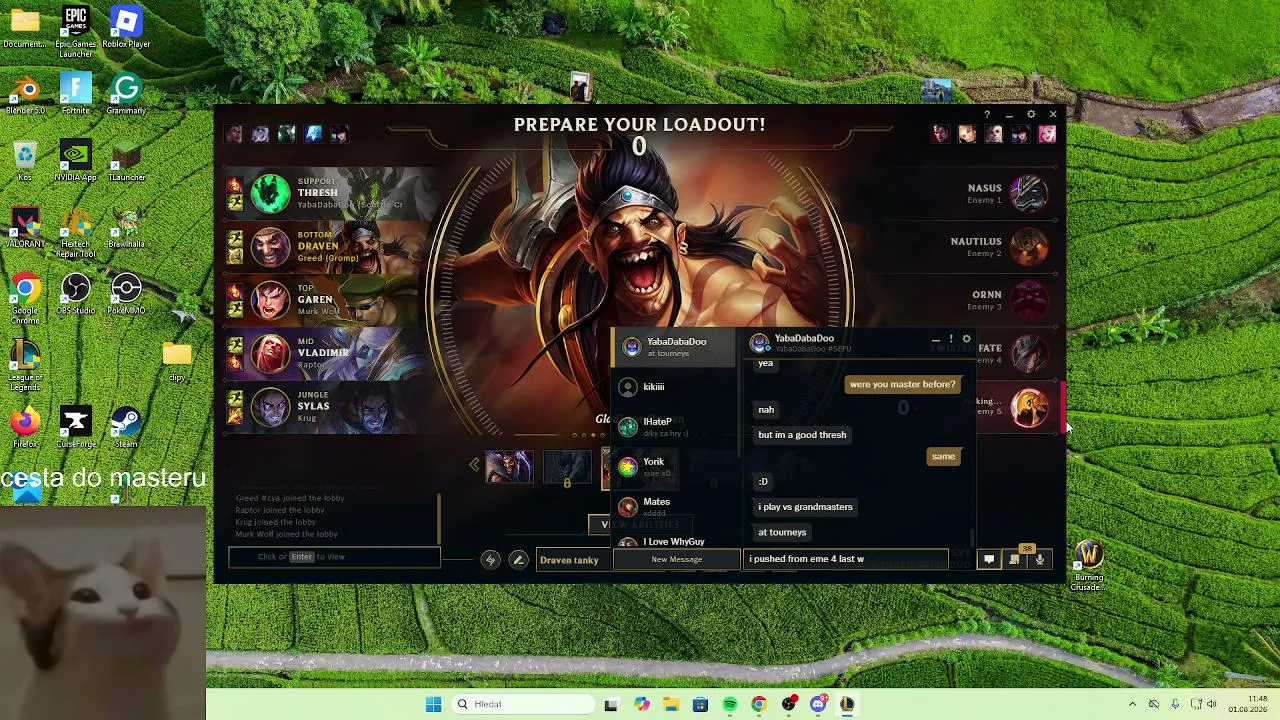Click the lobby chat input box

coord(334,557)
